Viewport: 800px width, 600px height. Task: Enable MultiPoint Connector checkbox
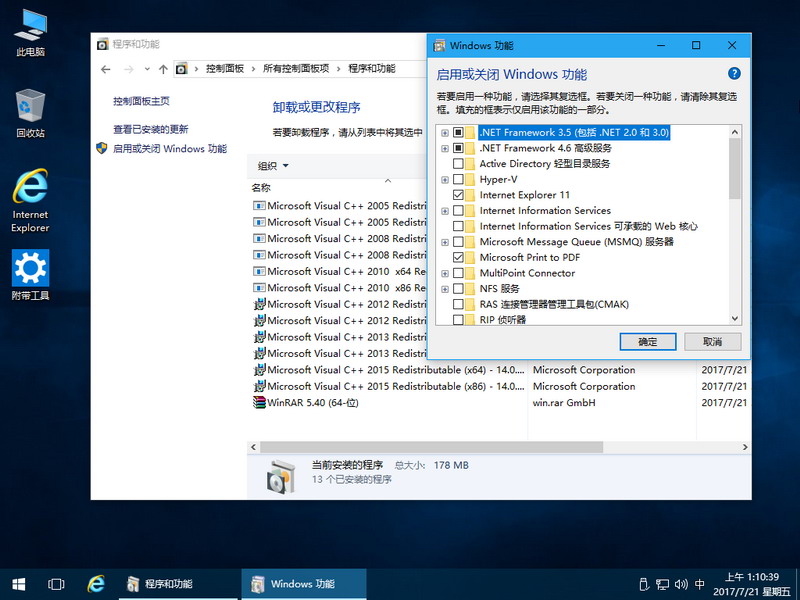point(458,273)
